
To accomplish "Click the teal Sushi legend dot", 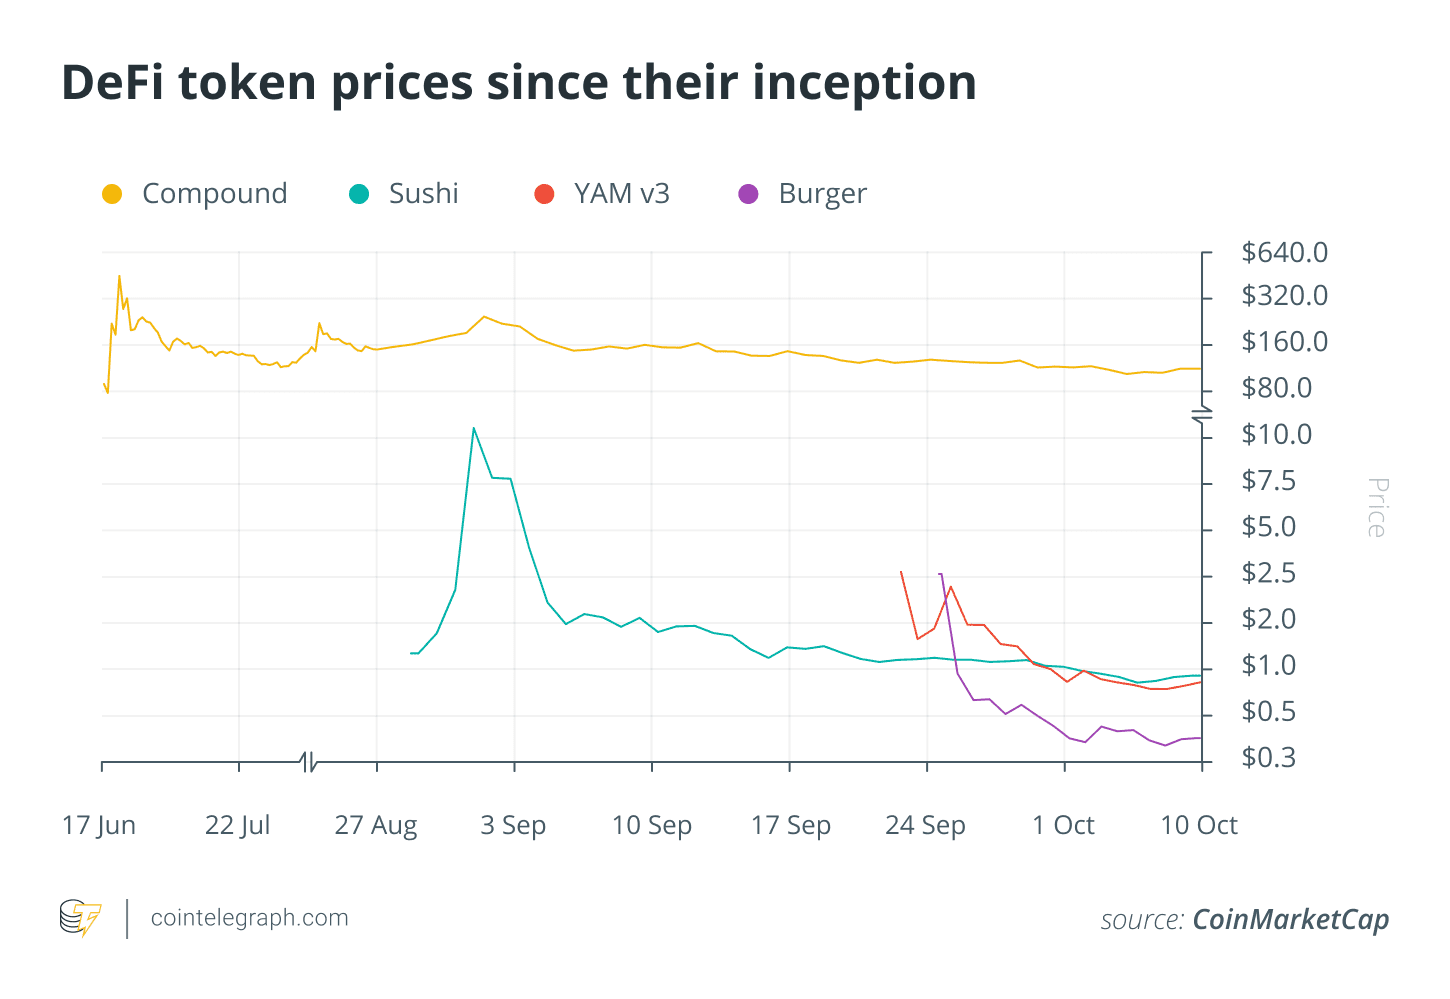I will 359,194.
